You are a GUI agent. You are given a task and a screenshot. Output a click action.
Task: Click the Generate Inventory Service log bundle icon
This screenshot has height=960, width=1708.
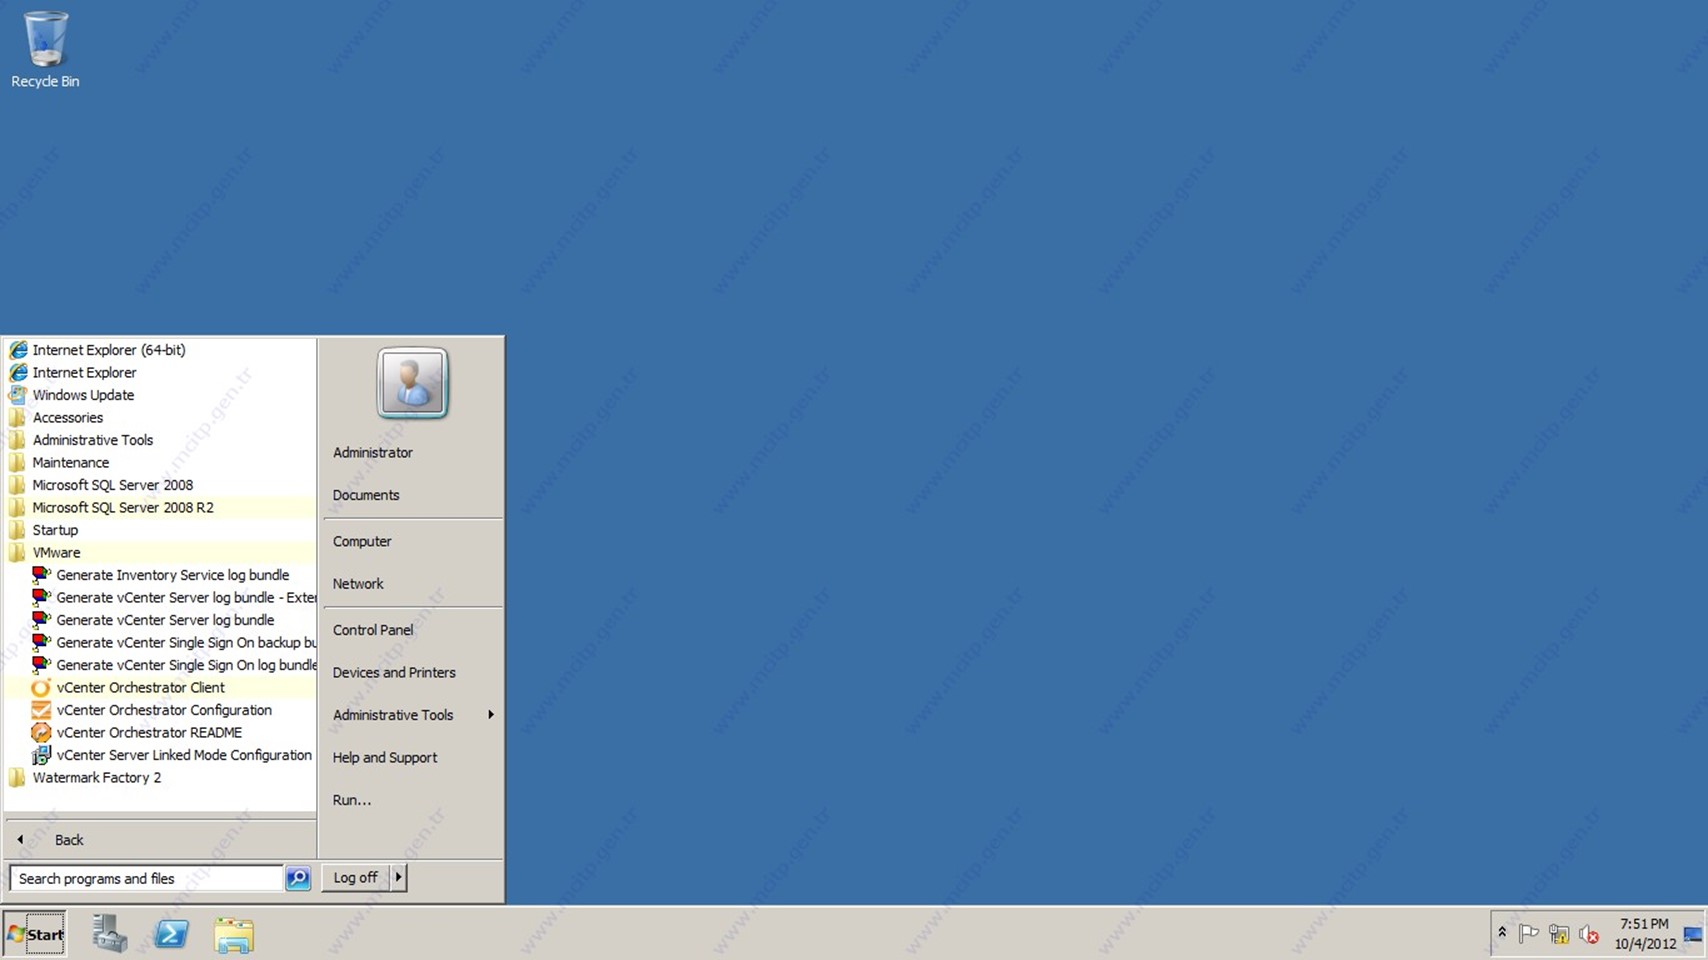pos(41,575)
